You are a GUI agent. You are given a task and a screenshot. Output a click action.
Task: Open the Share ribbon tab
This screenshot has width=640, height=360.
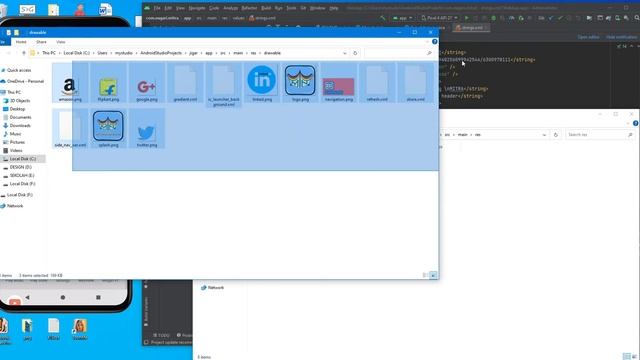pyautogui.click(x=41, y=42)
